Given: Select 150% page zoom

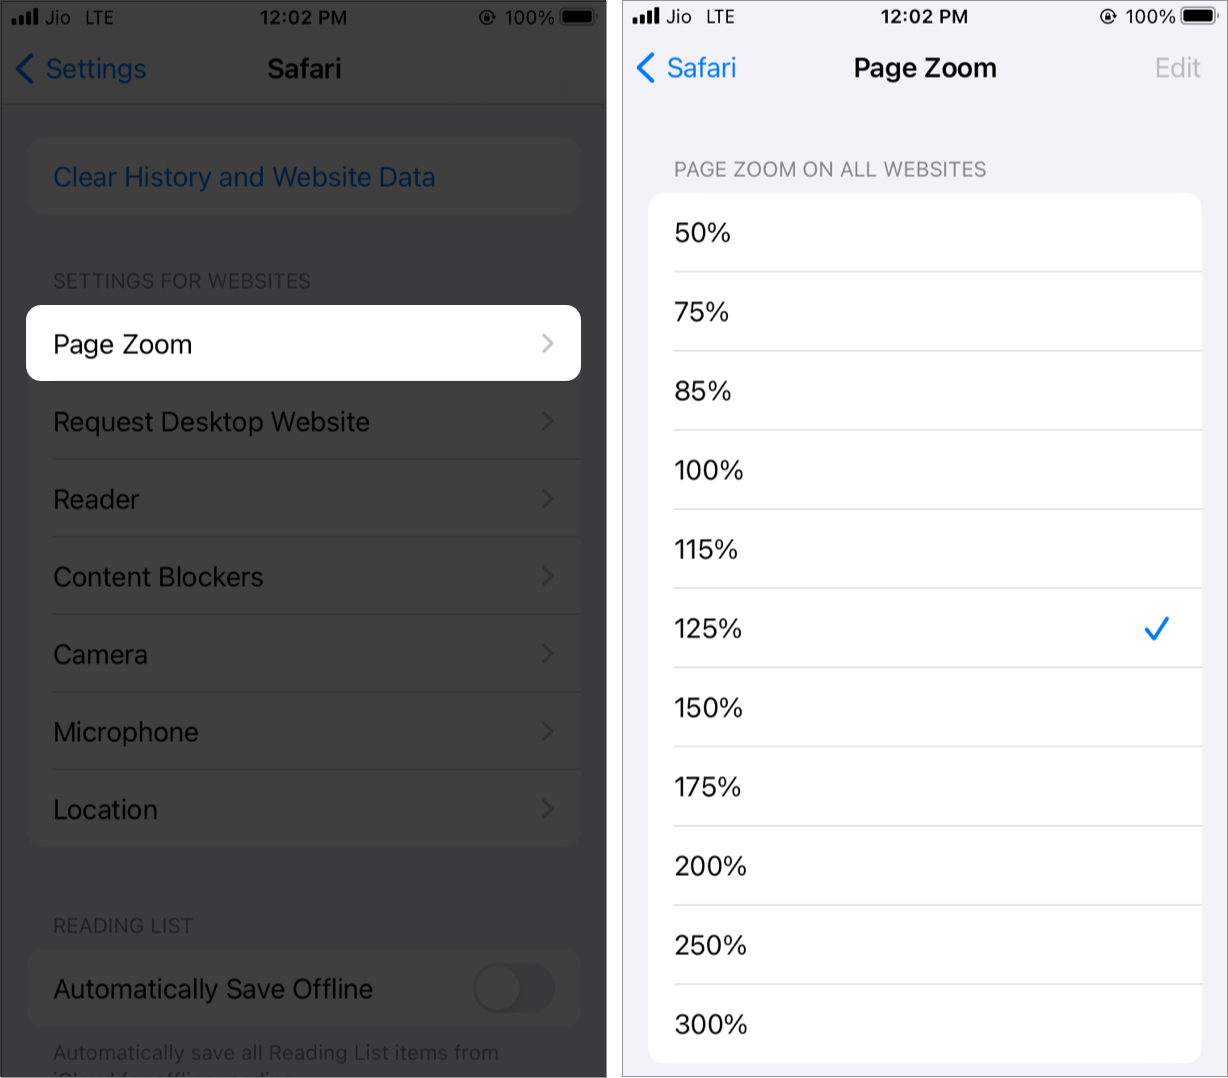Looking at the screenshot, I should pos(925,708).
